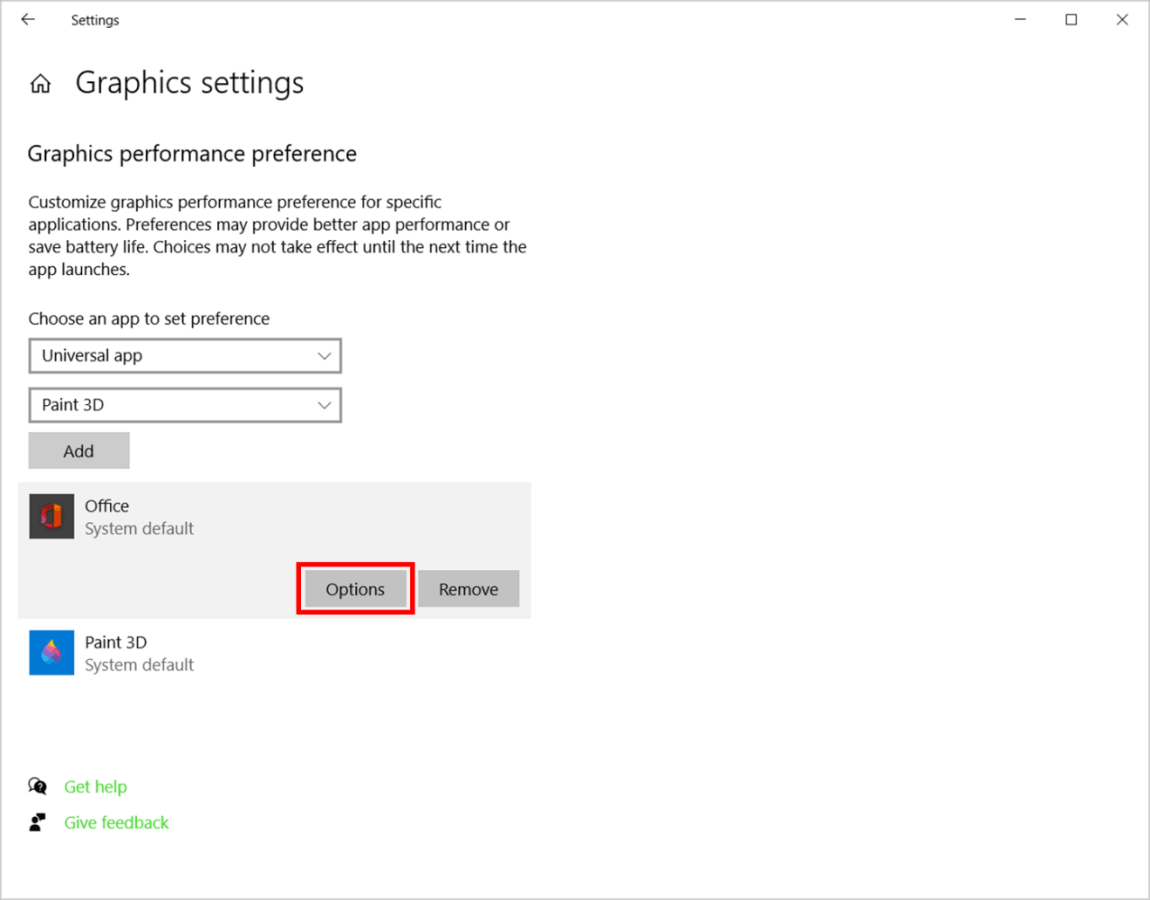Click the Add button
This screenshot has width=1150, height=900.
click(78, 450)
